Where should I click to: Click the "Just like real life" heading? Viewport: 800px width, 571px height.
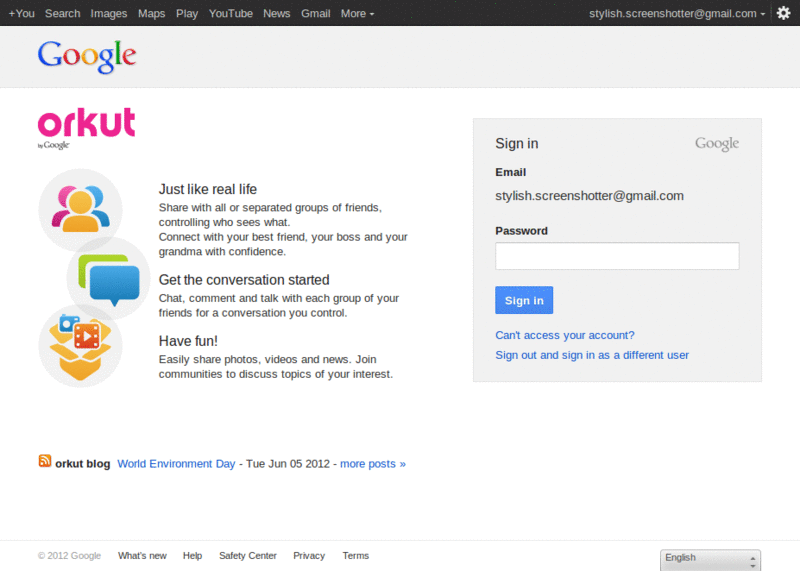tap(208, 189)
